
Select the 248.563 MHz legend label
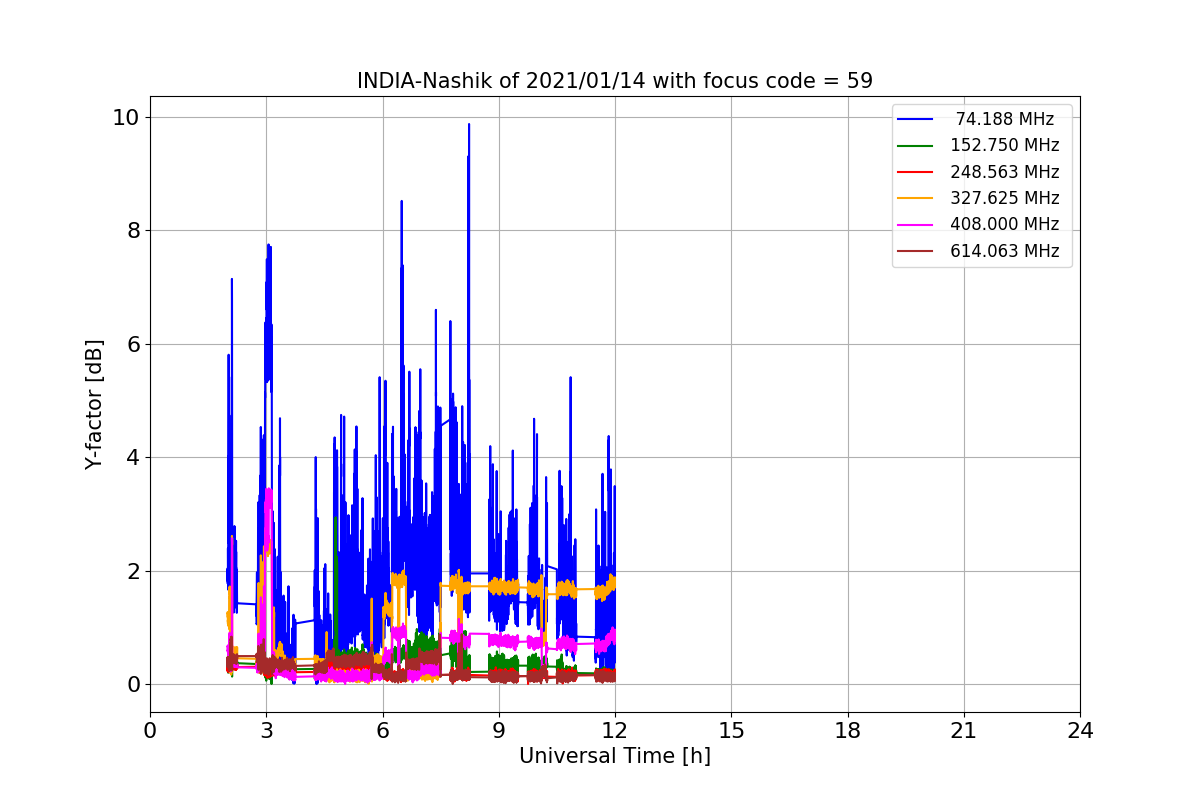point(1005,172)
